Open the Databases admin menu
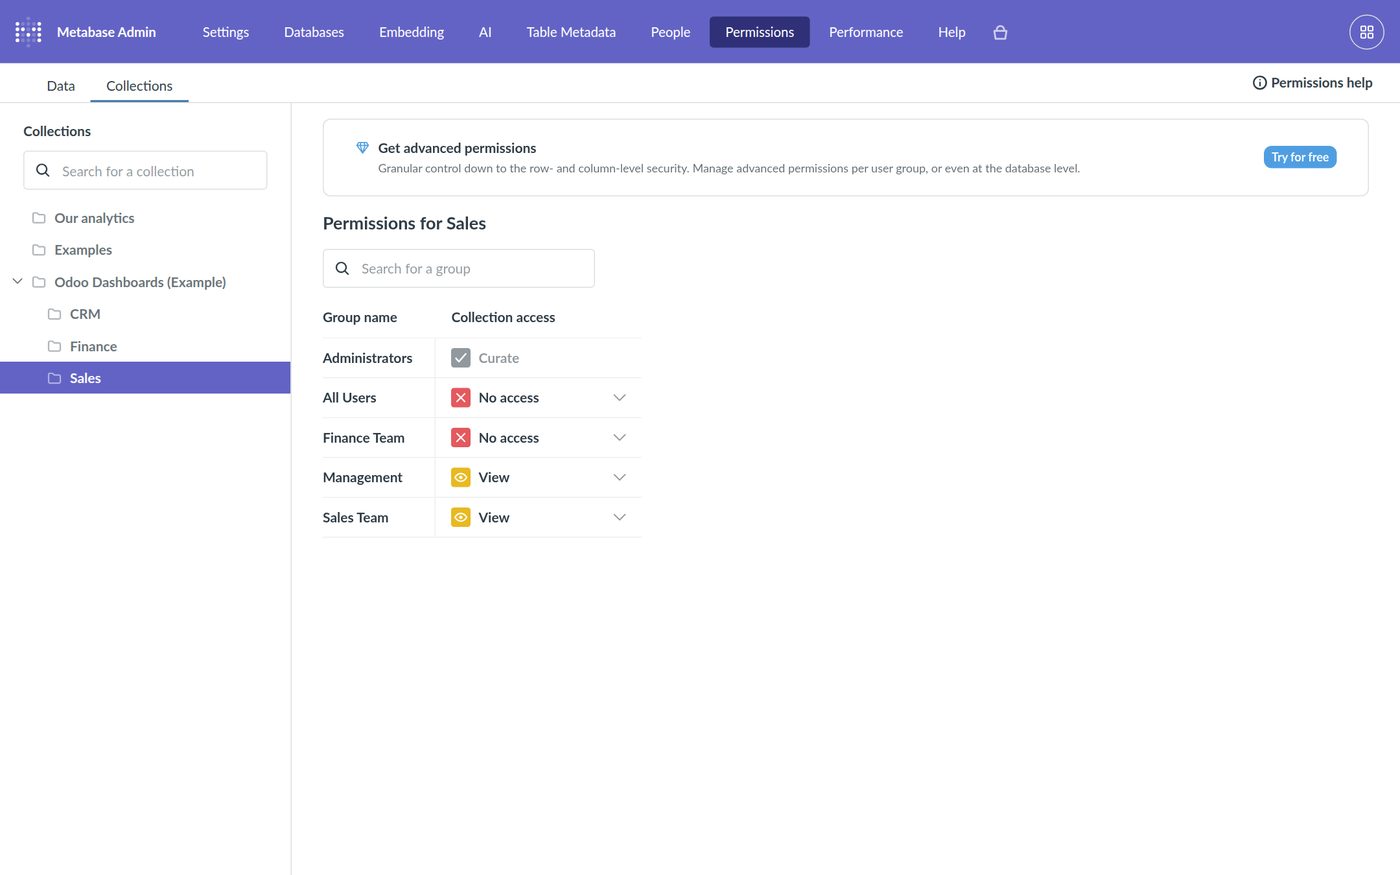This screenshot has width=1400, height=875. coord(314,32)
